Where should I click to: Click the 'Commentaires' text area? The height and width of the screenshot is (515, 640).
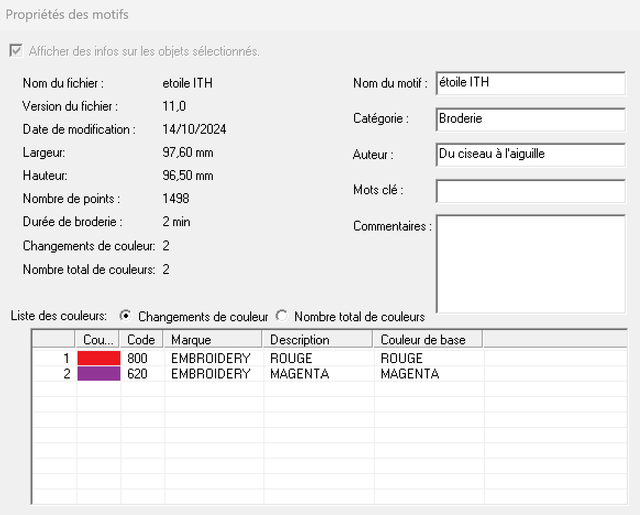(x=530, y=264)
